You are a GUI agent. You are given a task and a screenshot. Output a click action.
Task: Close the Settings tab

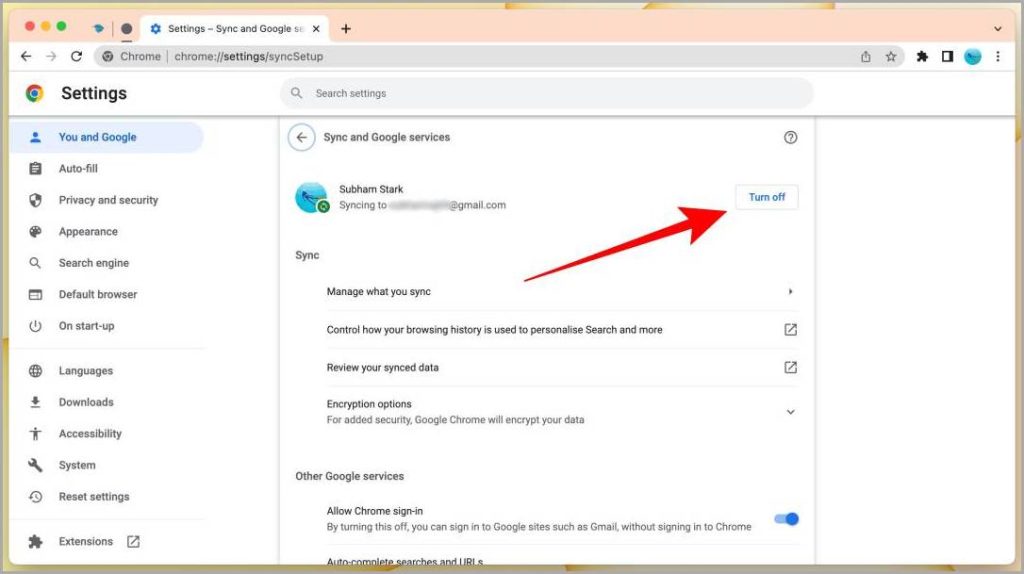(x=316, y=29)
